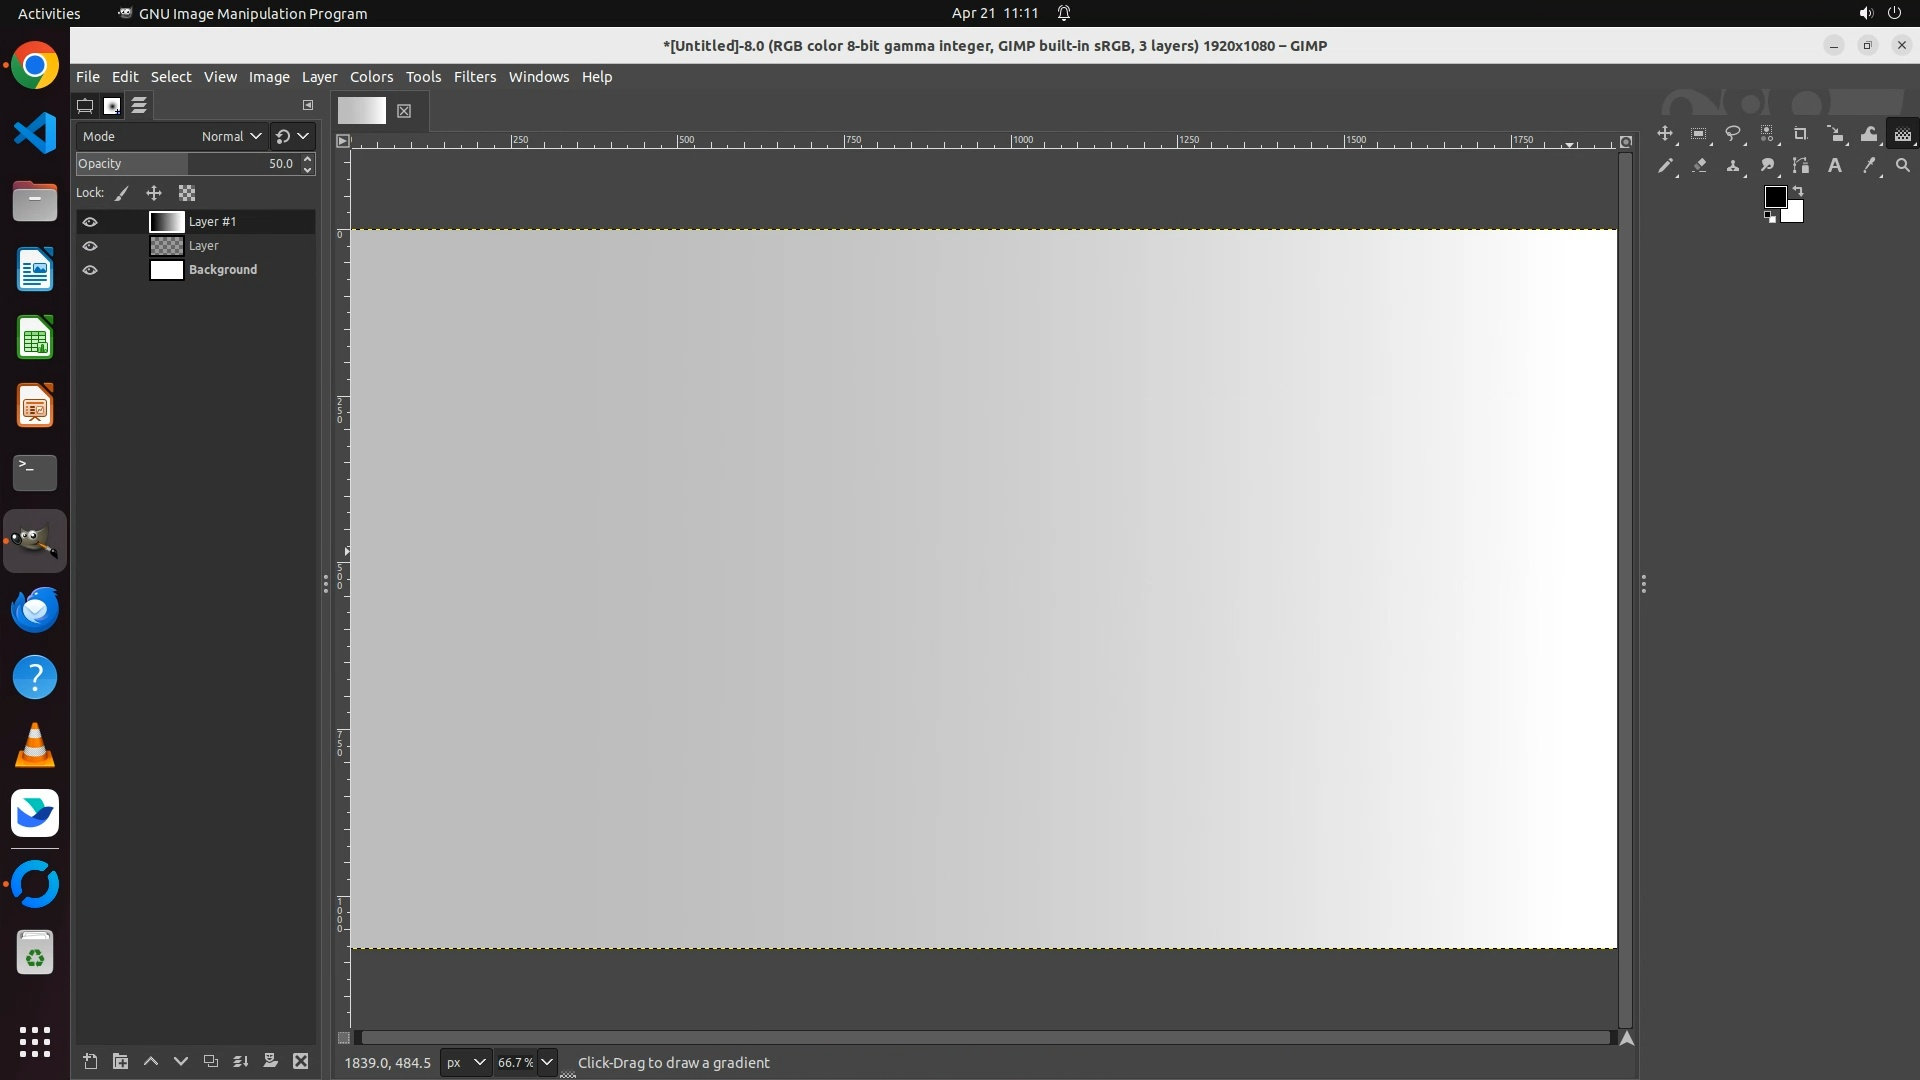Create a new layer group

(120, 1061)
